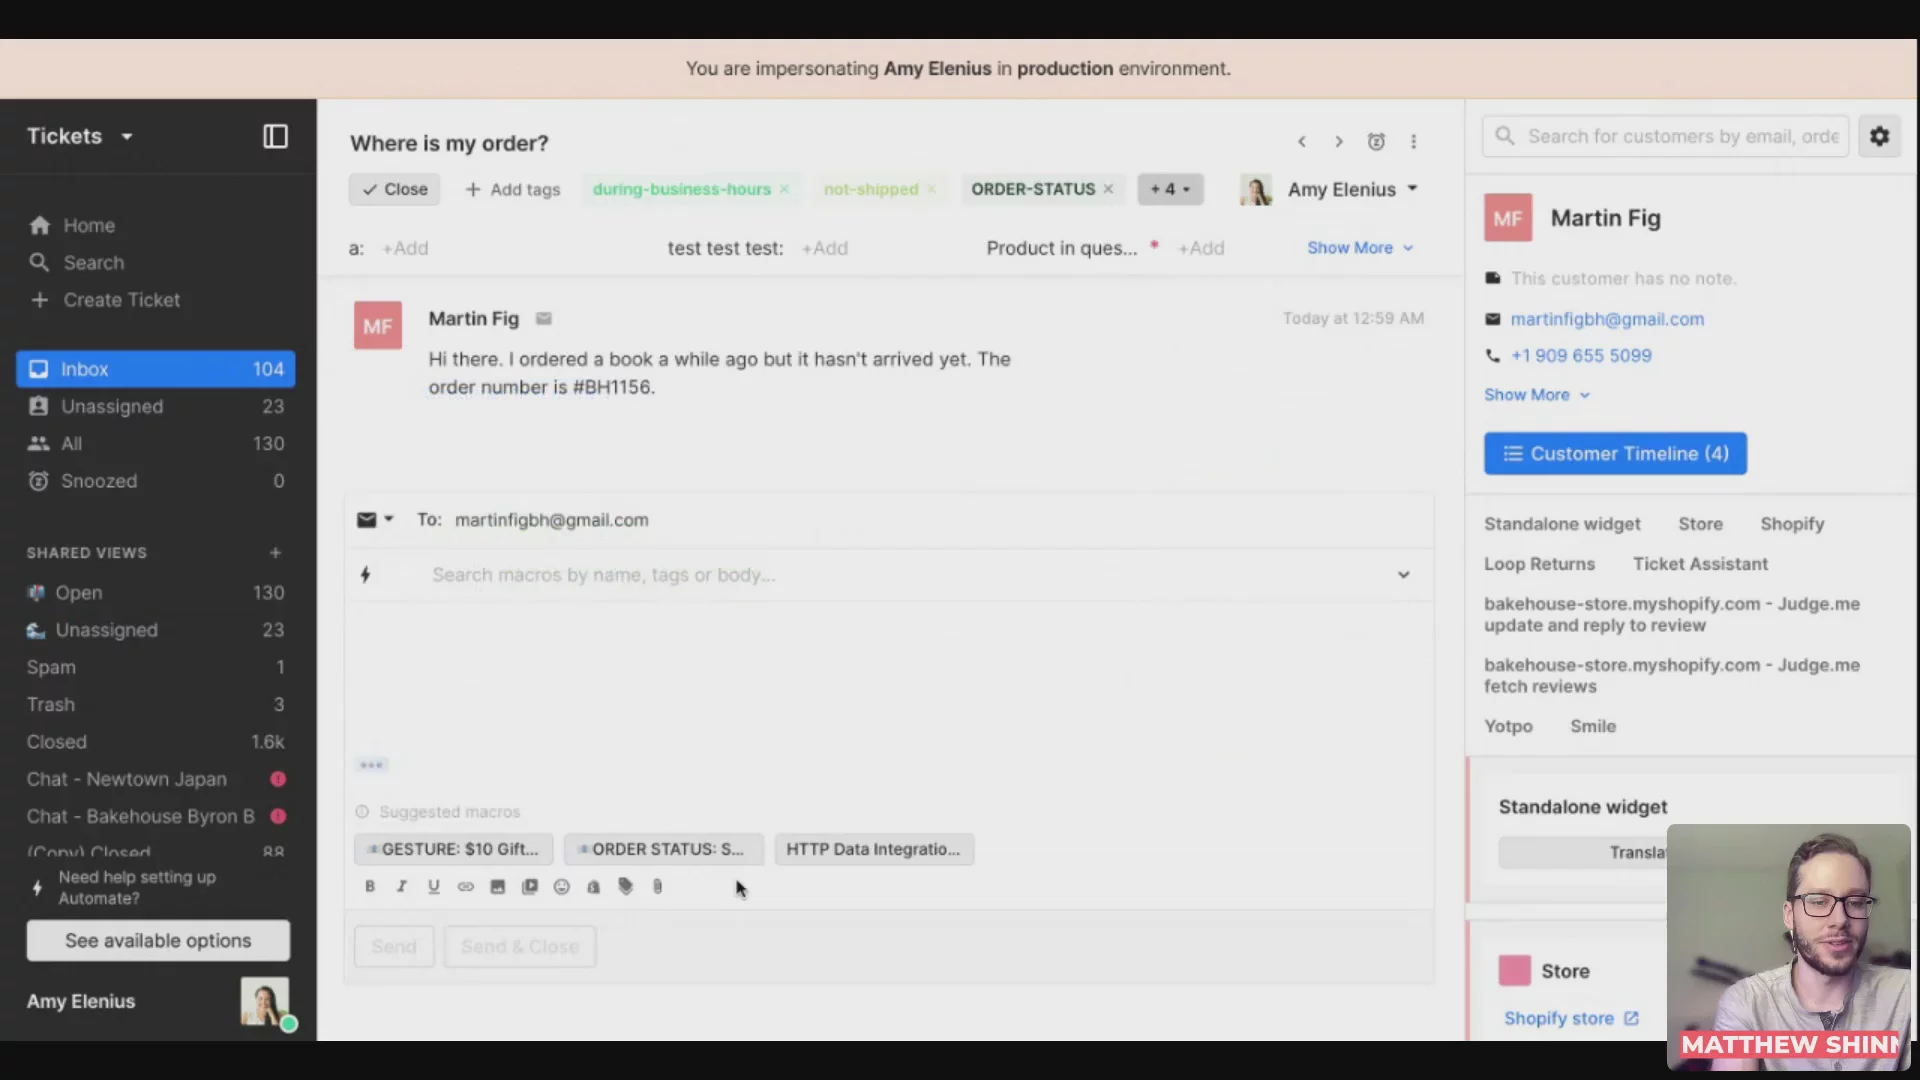The height and width of the screenshot is (1080, 1920).
Task: Remove the during-business-hours tag
Action: click(785, 189)
